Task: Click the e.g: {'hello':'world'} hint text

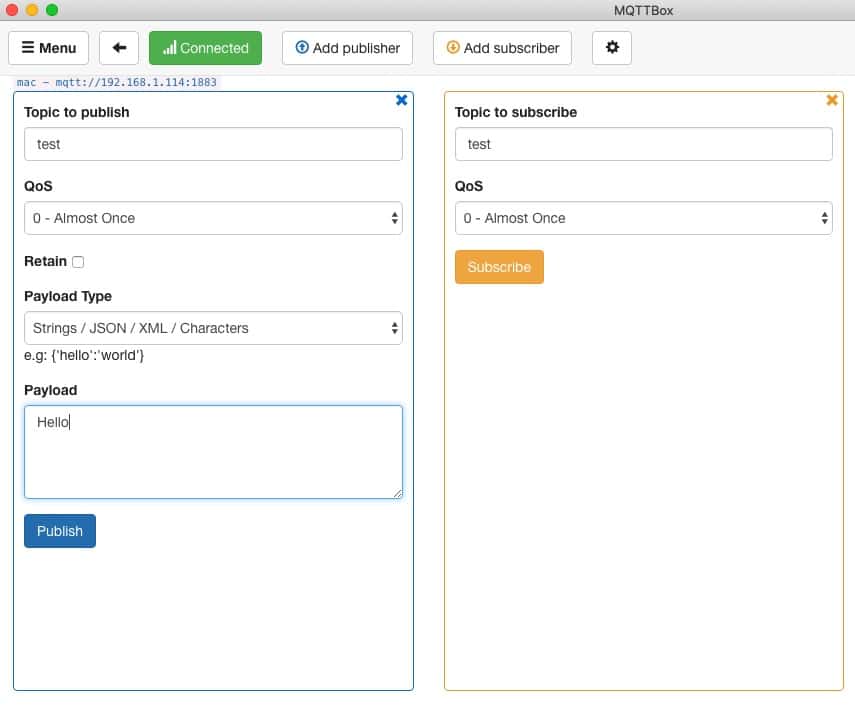Action: coord(84,355)
